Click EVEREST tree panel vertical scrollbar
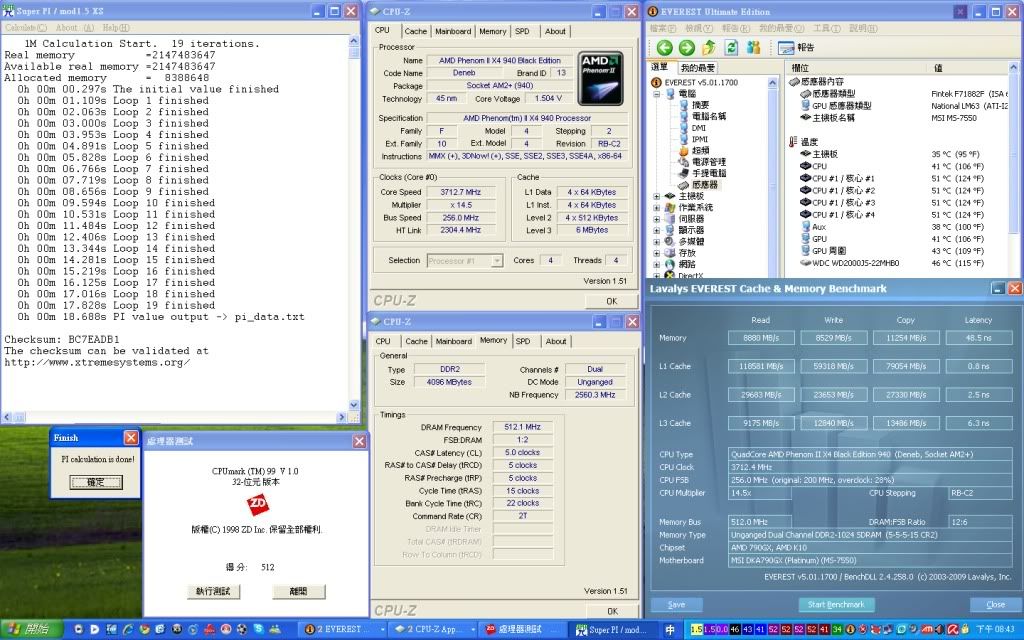The height and width of the screenshot is (640, 1024). click(x=773, y=178)
